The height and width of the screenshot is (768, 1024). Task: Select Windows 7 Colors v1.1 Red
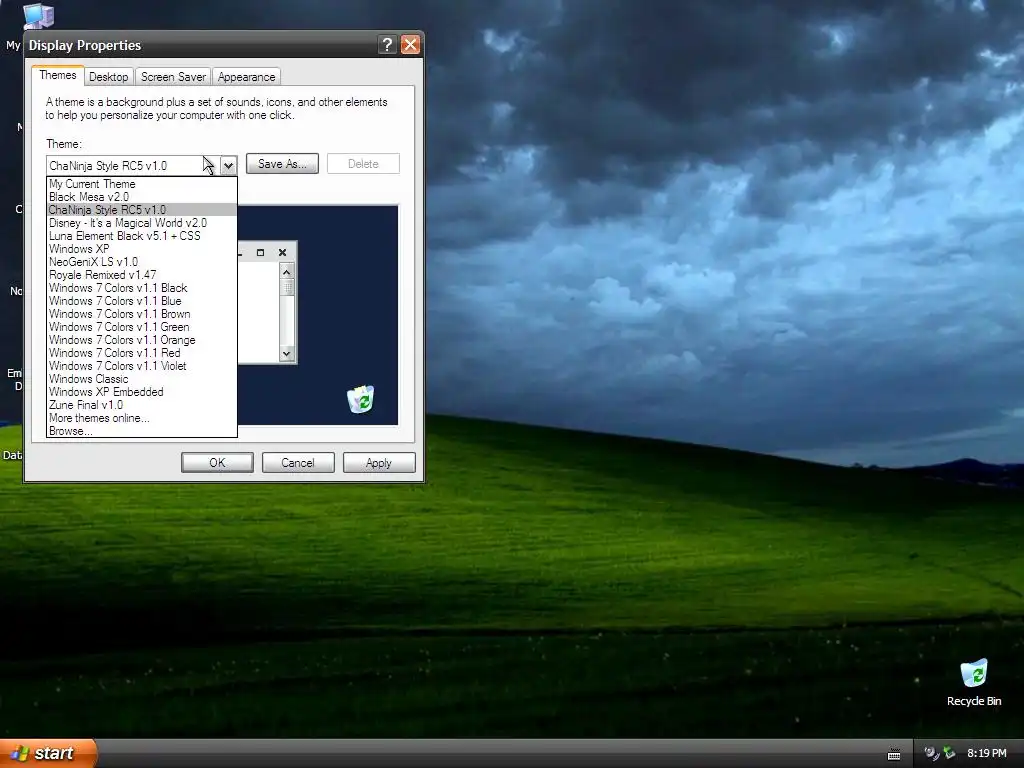142,353
